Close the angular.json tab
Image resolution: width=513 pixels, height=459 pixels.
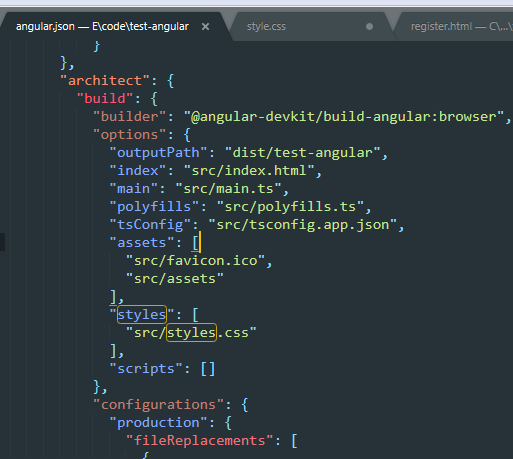(x=206, y=27)
